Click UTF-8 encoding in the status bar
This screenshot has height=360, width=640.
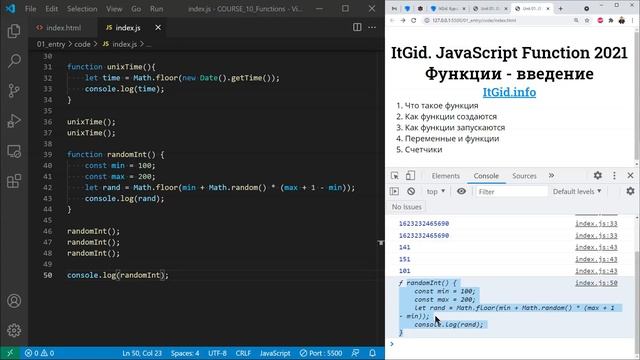[217, 353]
